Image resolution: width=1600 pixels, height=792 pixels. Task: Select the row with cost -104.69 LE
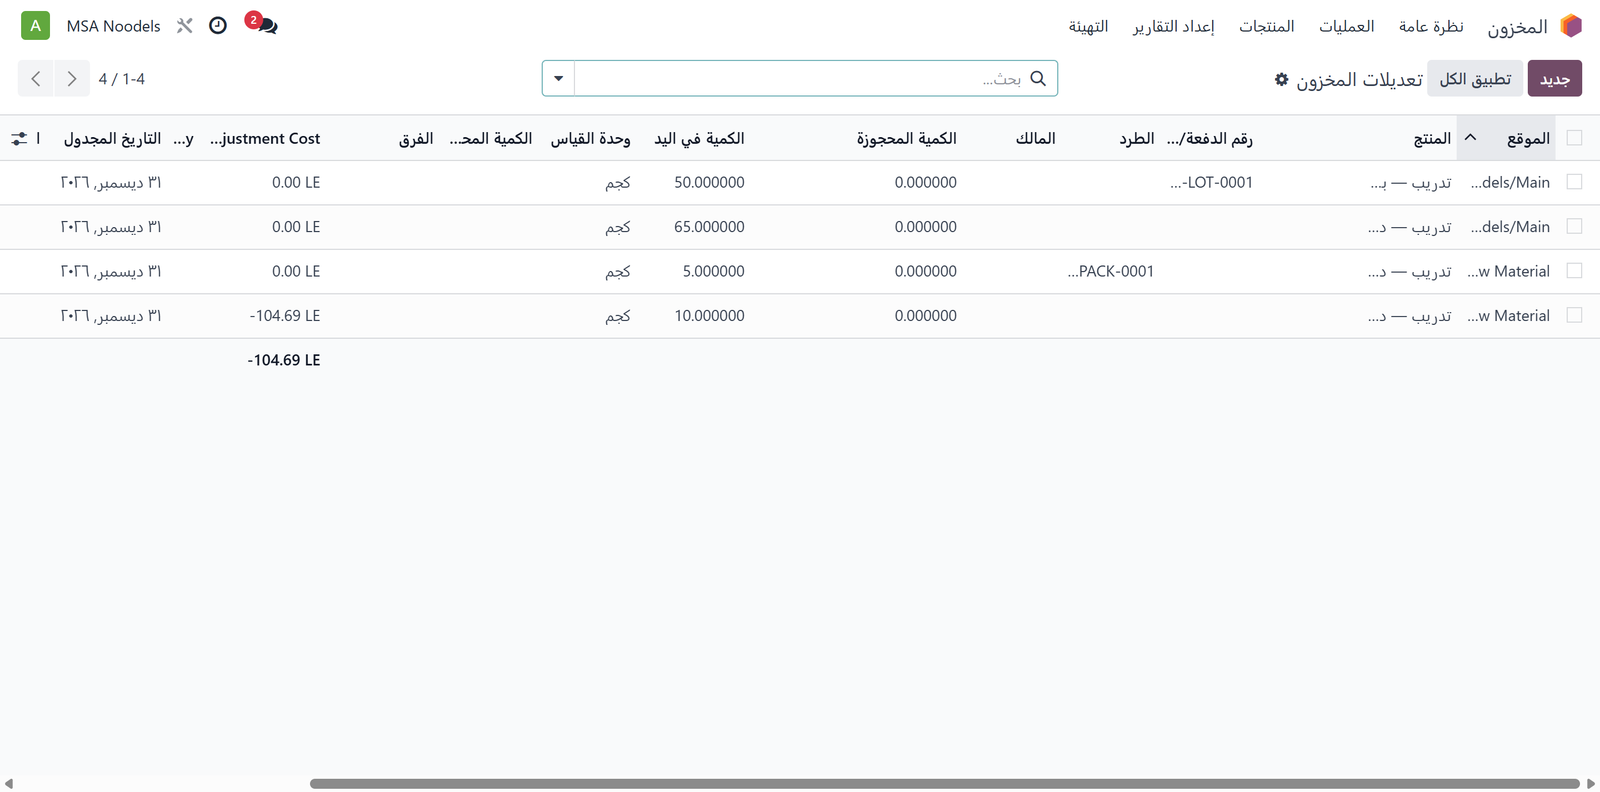1574,315
